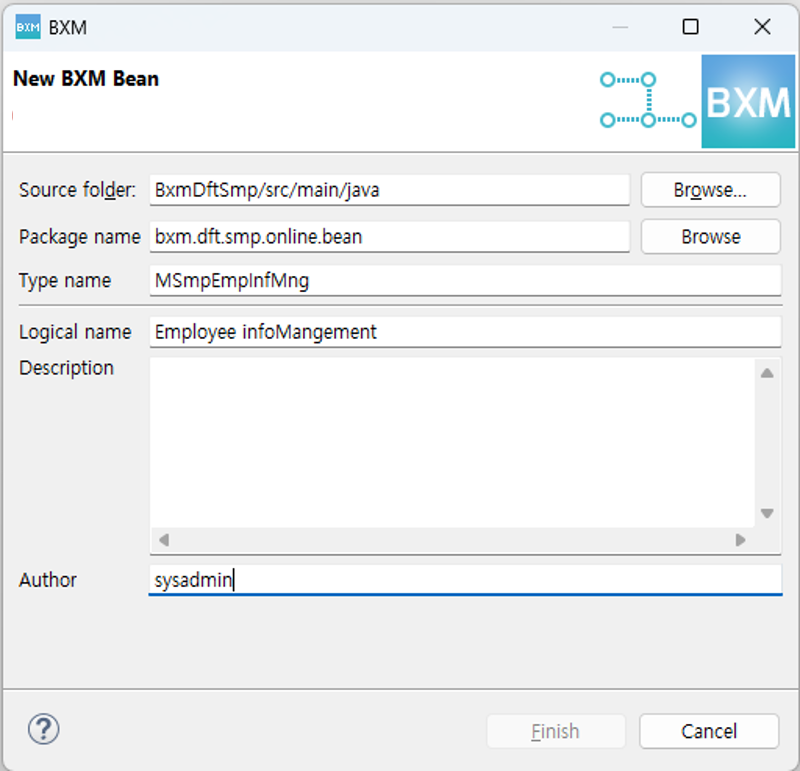Screen dimensions: 800x771
Task: Click the Description left scroll arrow
Action: [164, 540]
